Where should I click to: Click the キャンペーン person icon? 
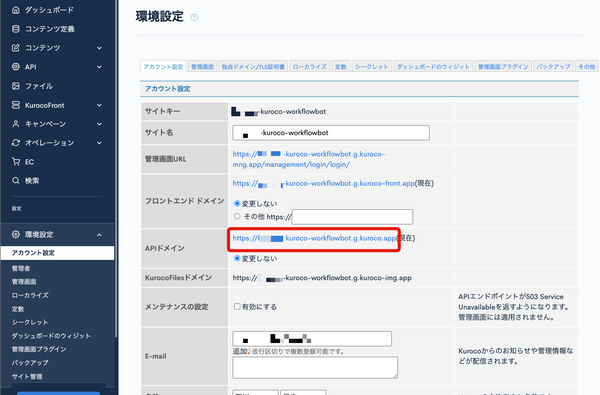click(x=16, y=124)
